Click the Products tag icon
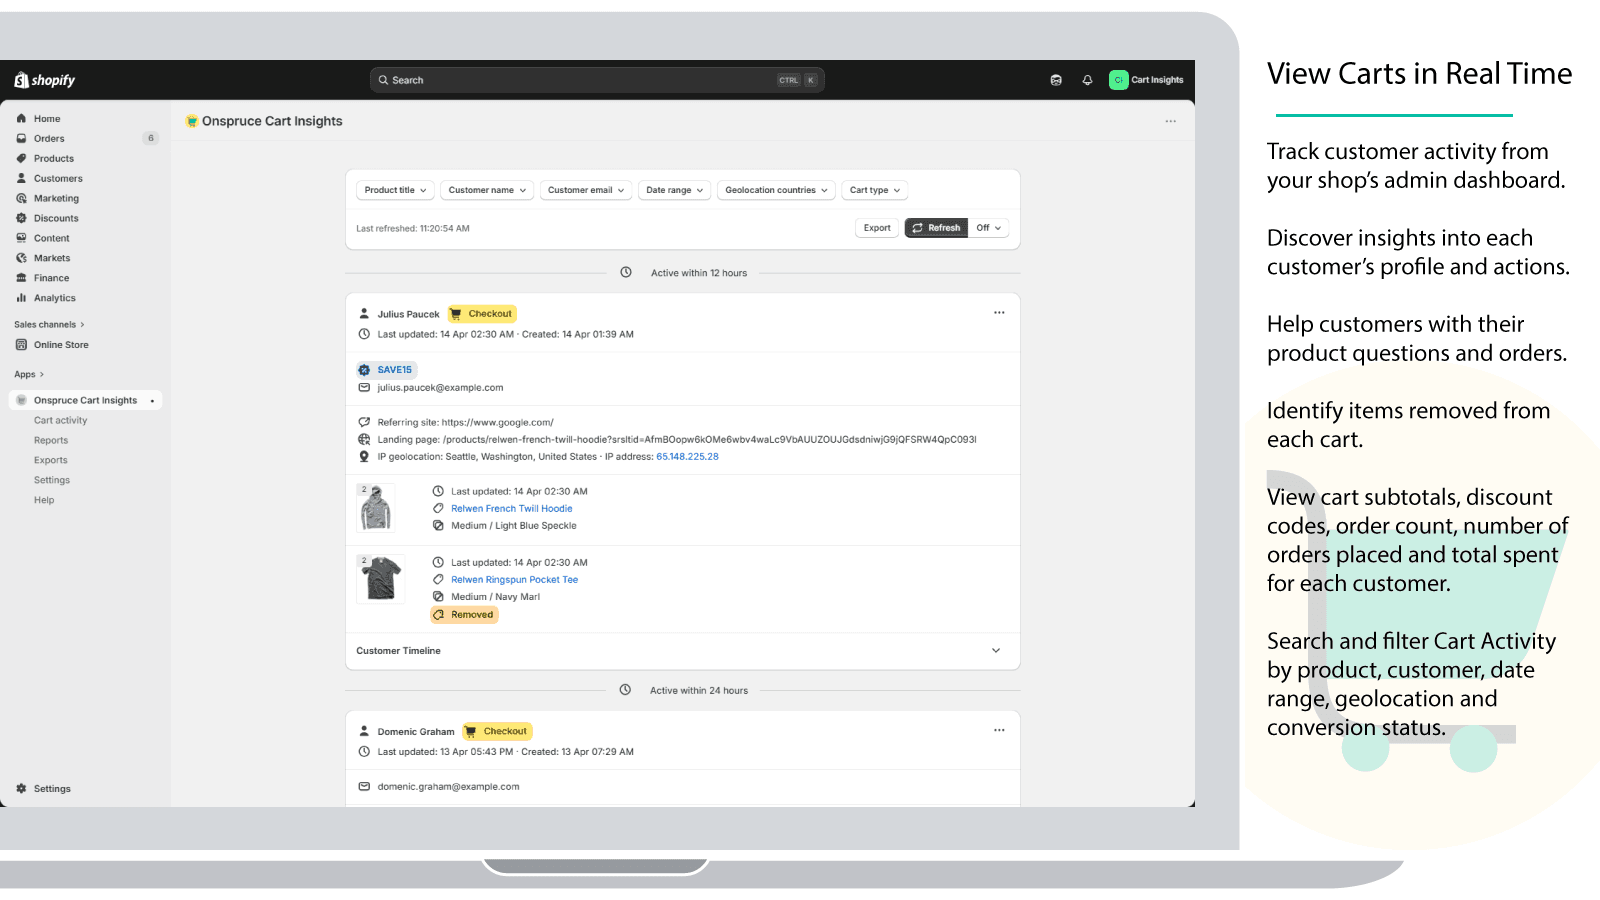The height and width of the screenshot is (900, 1600). pos(21,158)
